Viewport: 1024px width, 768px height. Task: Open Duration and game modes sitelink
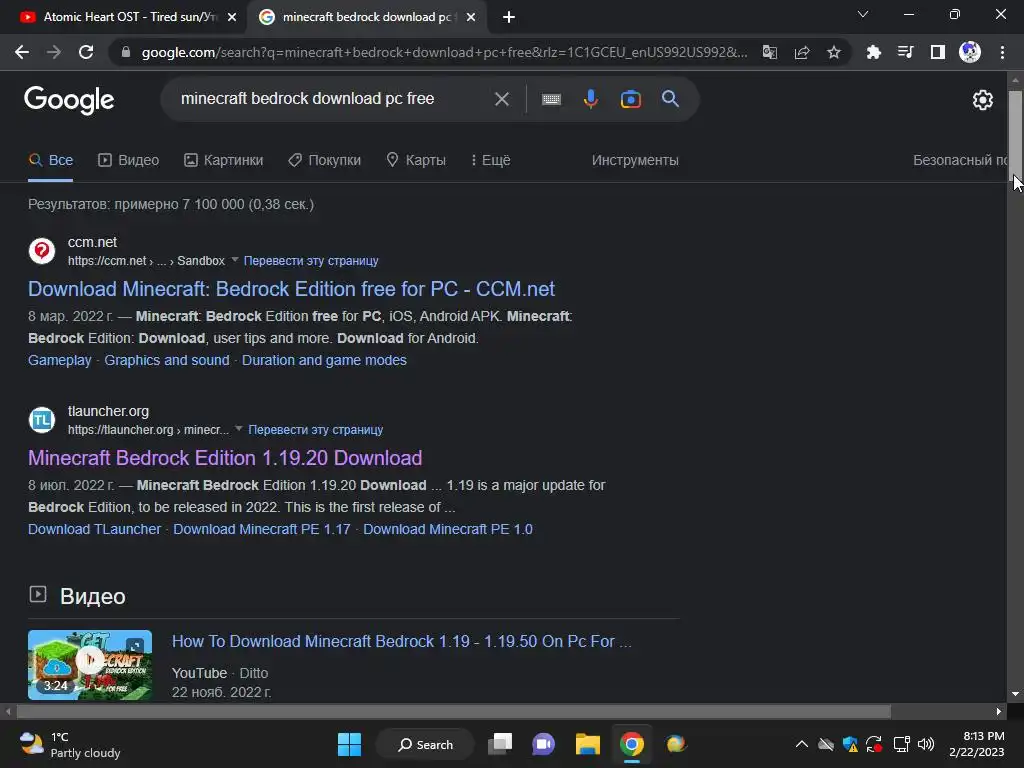click(324, 360)
